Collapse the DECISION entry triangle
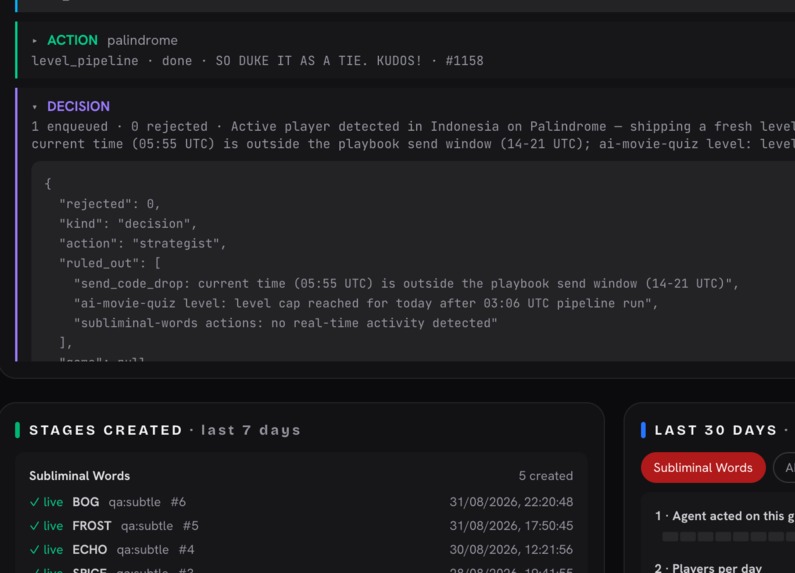This screenshot has width=795, height=573. click(34, 106)
